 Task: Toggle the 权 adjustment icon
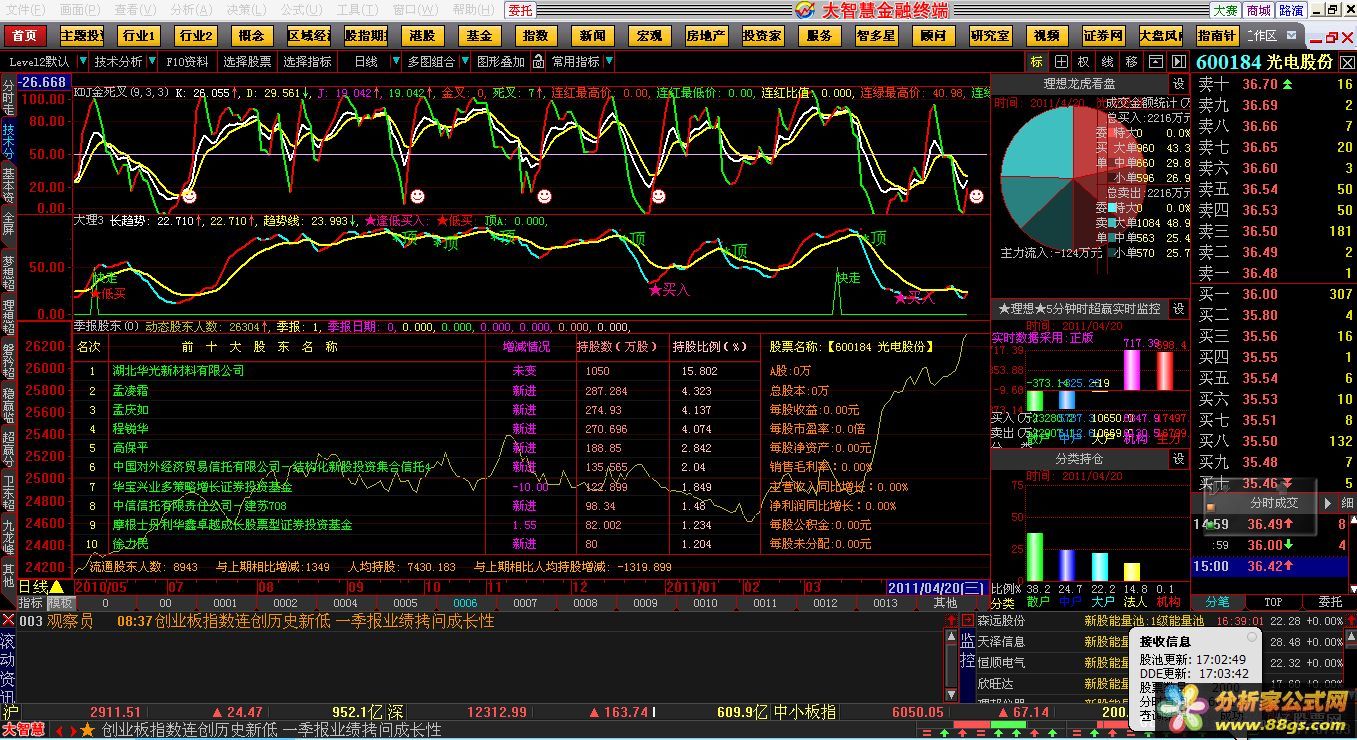1083,61
